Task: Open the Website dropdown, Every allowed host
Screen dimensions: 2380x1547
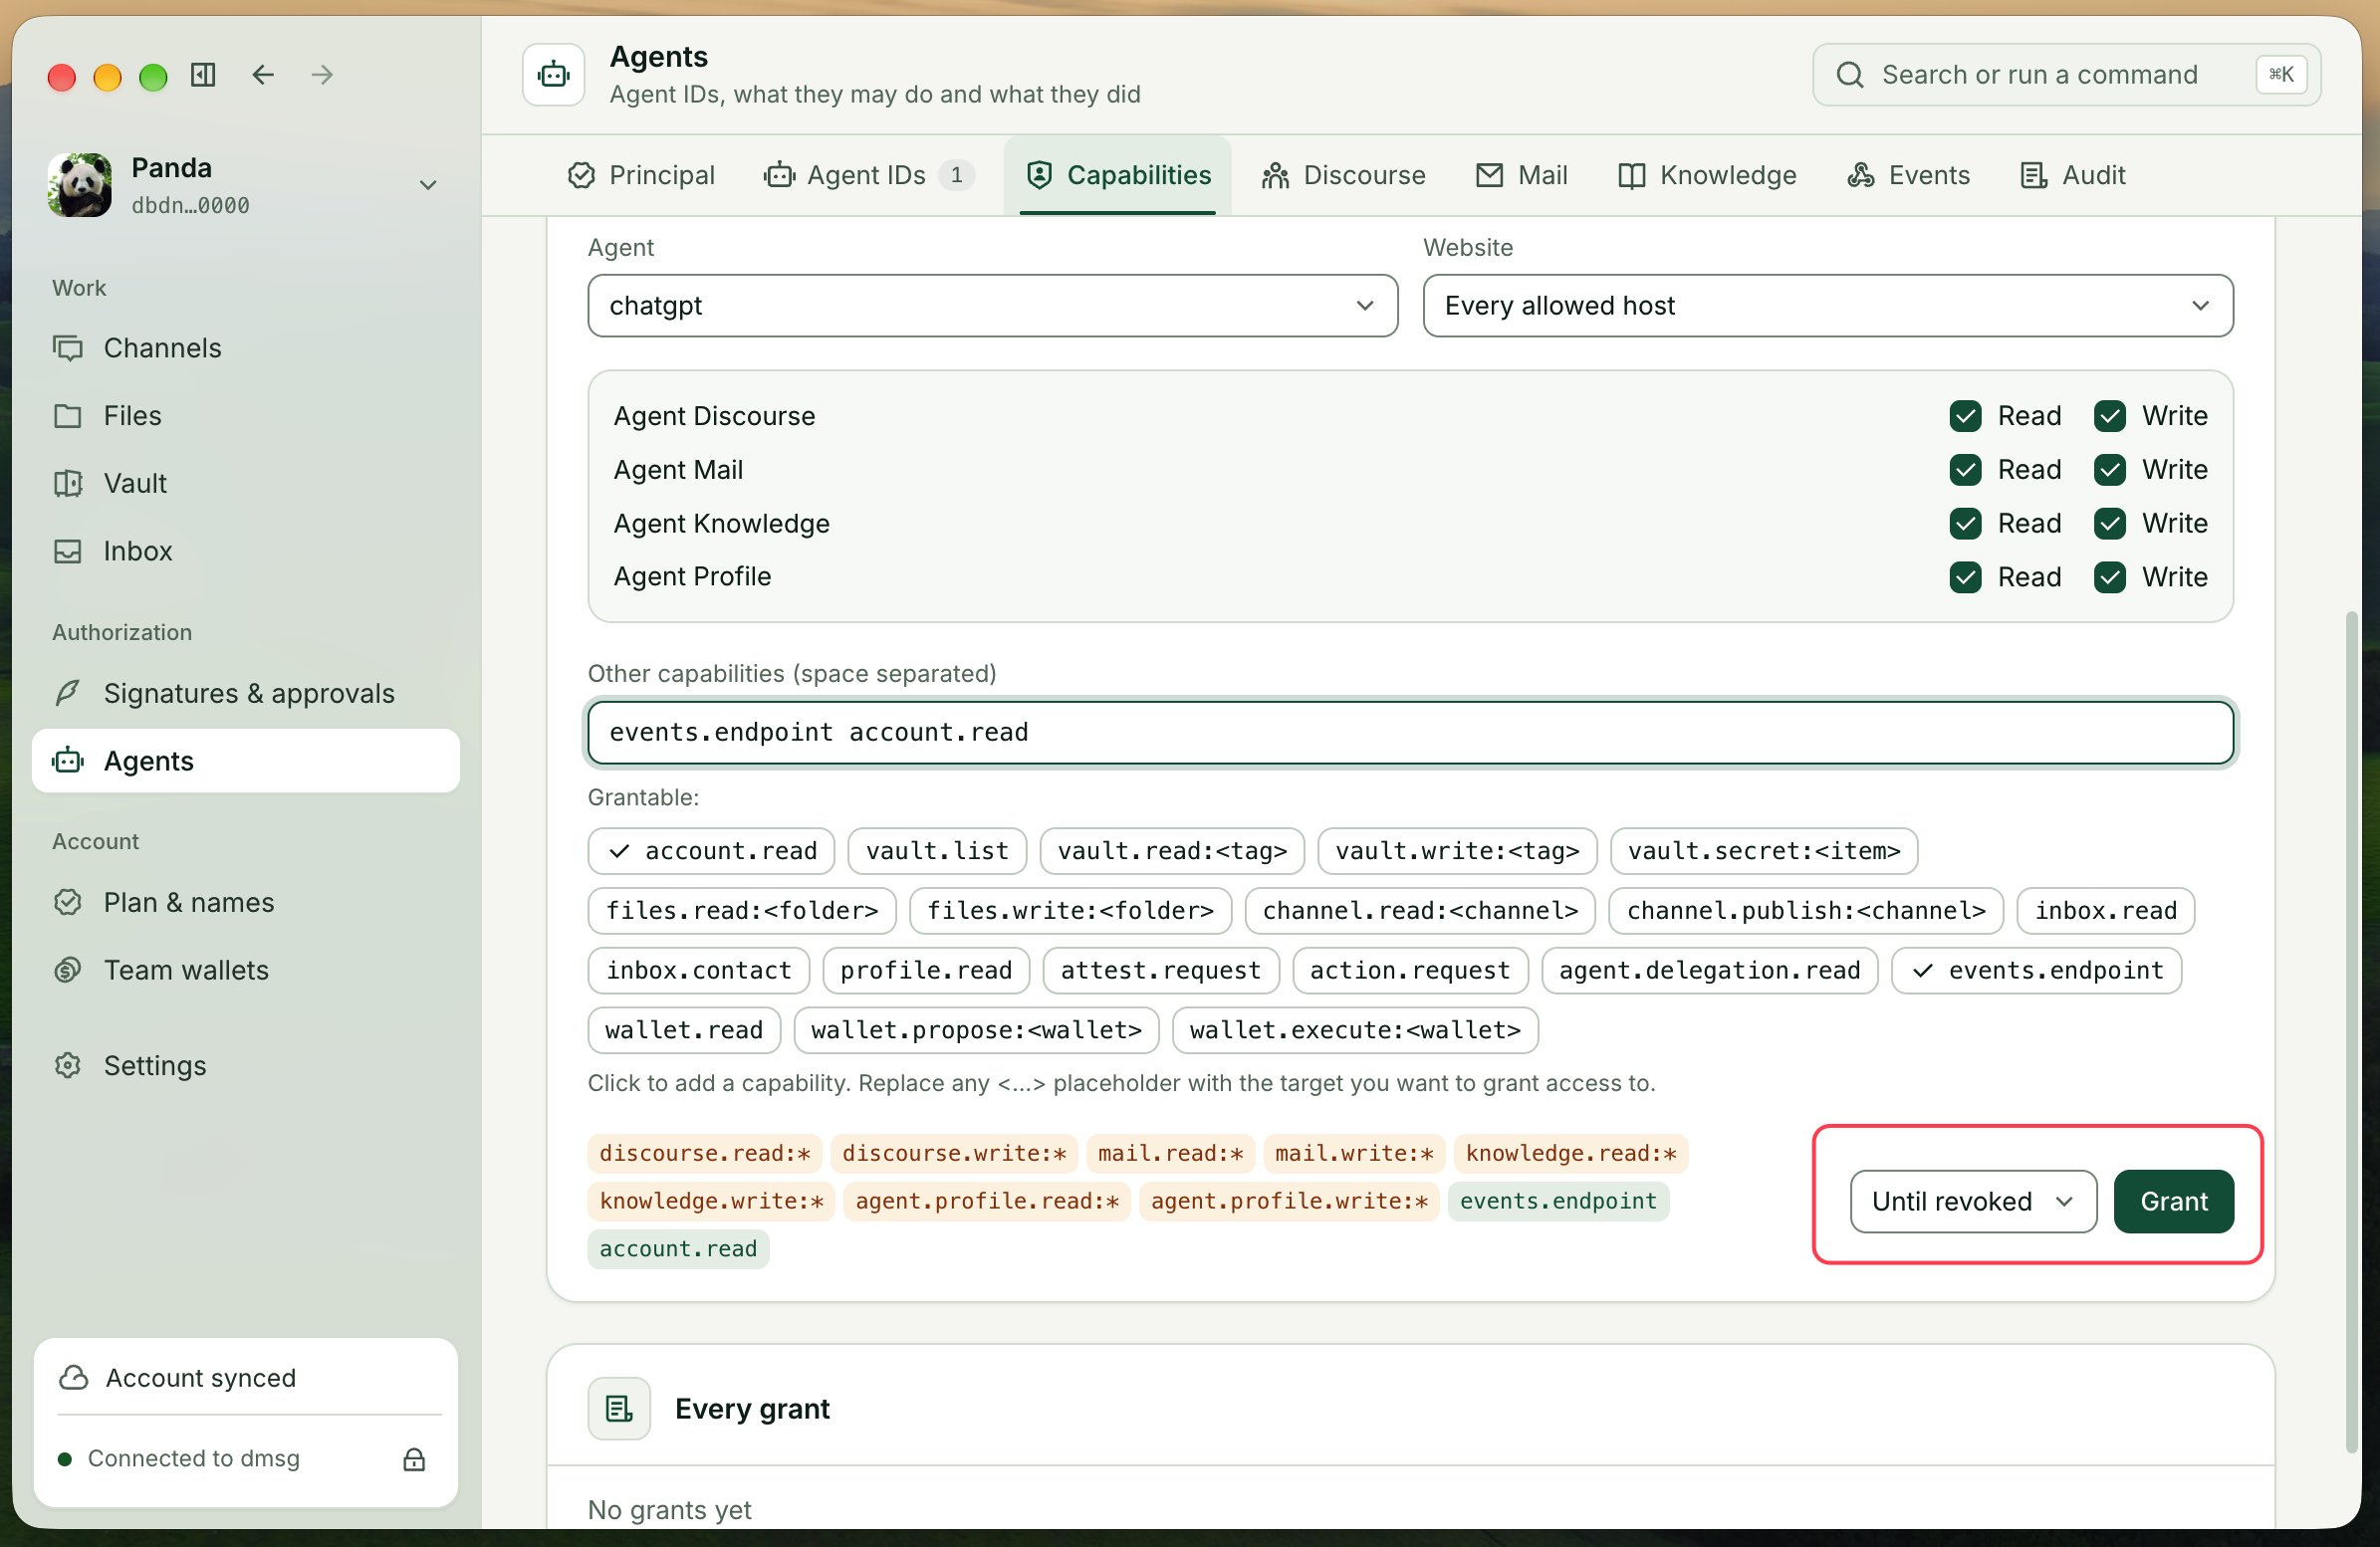Action: tap(1828, 306)
